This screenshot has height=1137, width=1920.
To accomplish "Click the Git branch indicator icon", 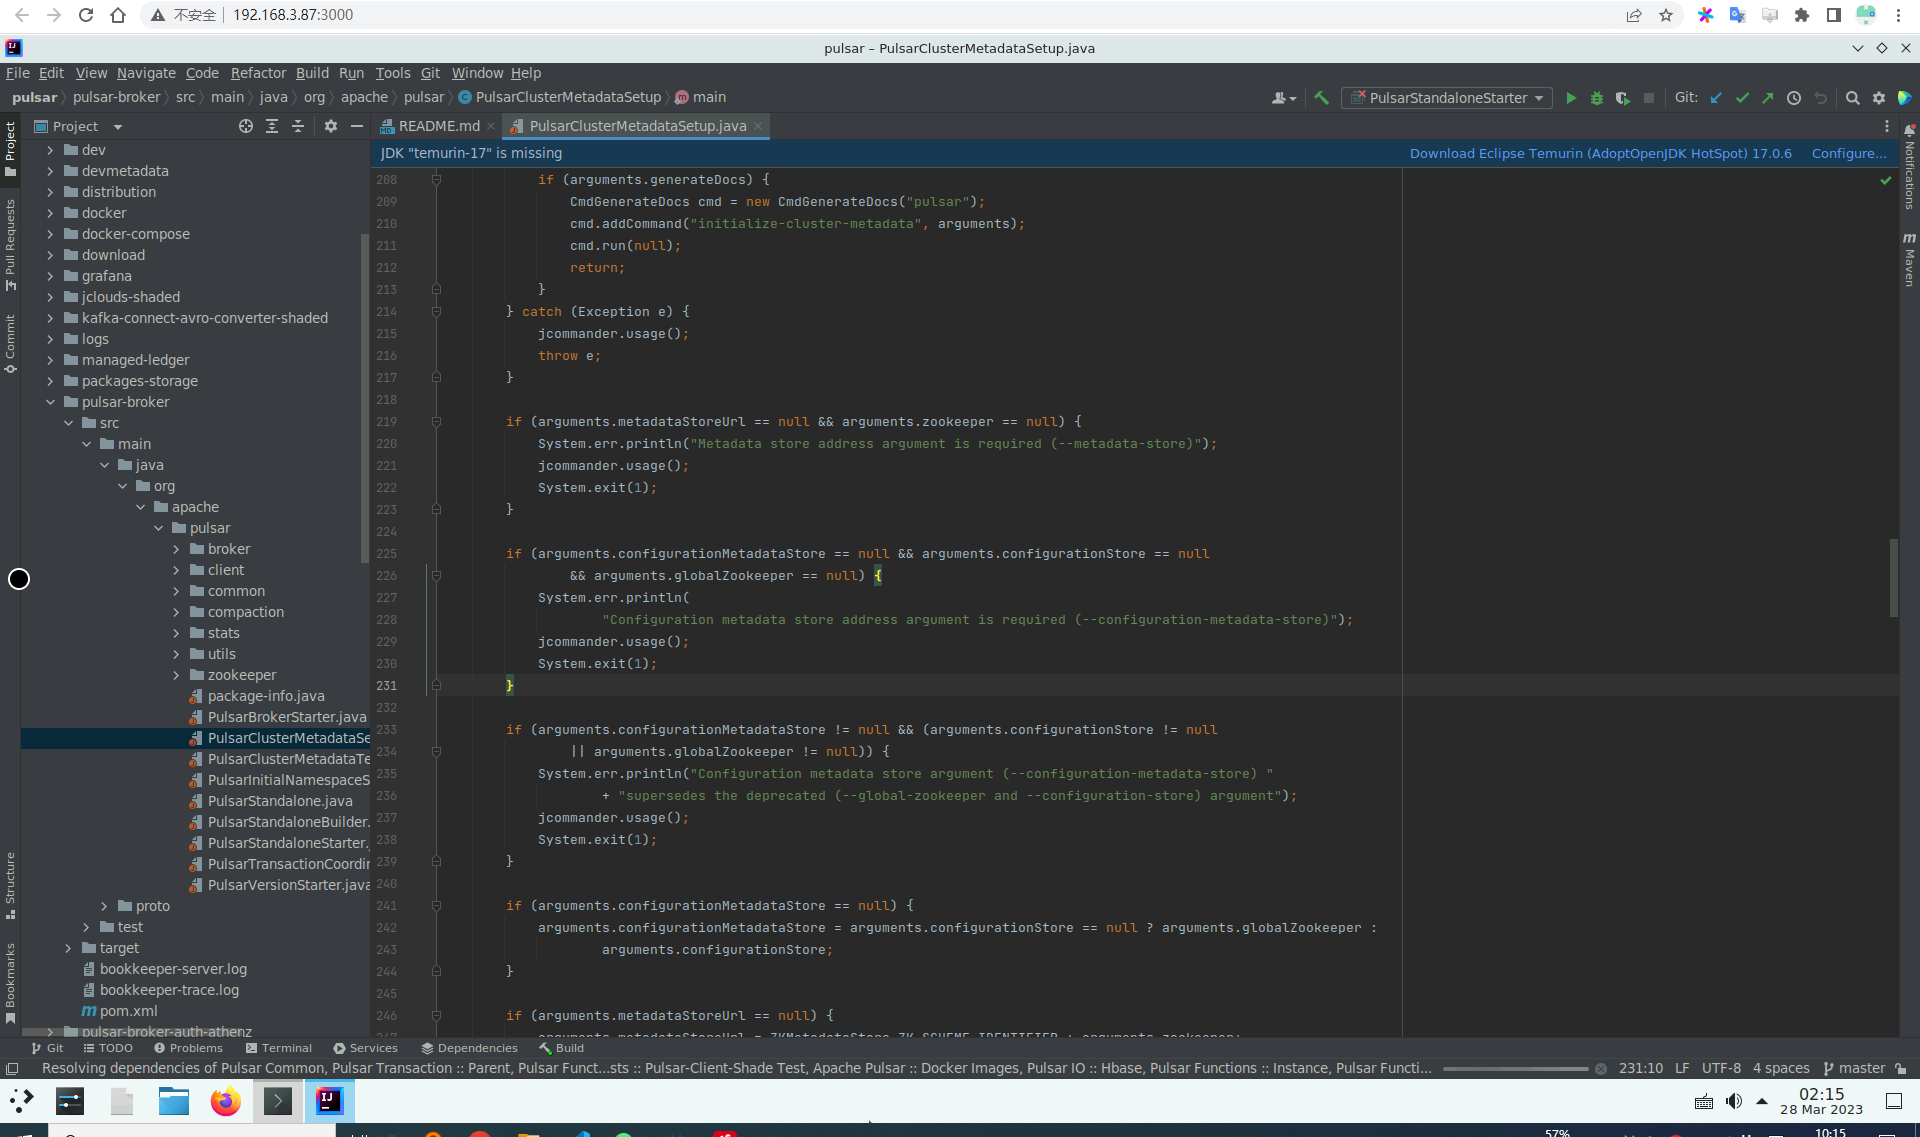I will (x=1832, y=1068).
